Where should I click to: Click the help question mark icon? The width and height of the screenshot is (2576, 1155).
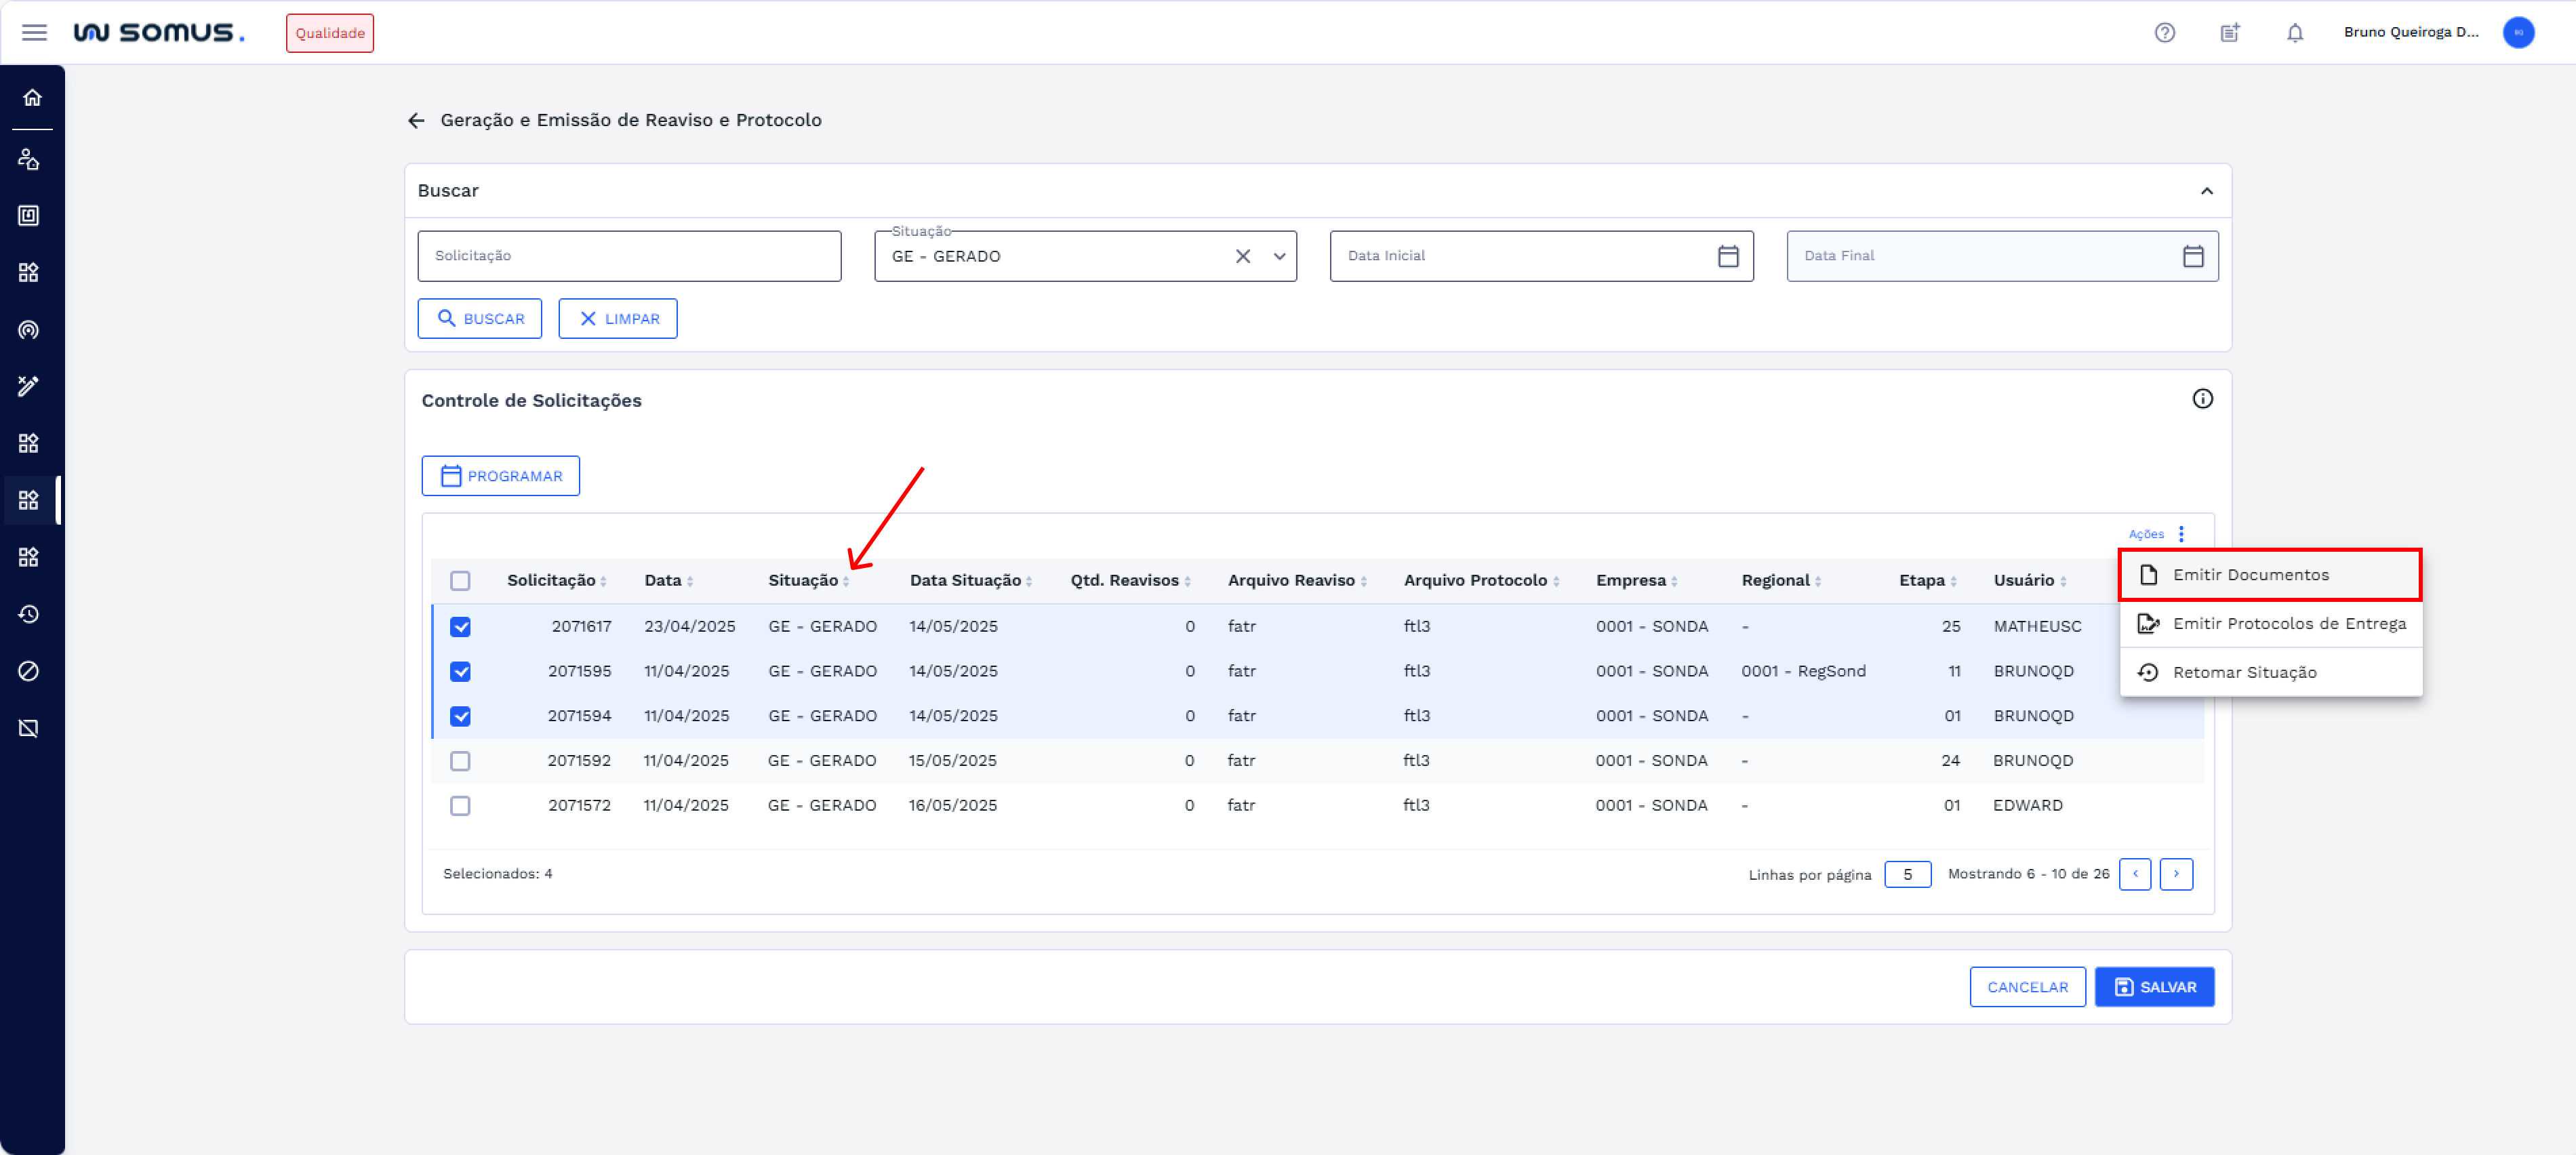point(2164,32)
